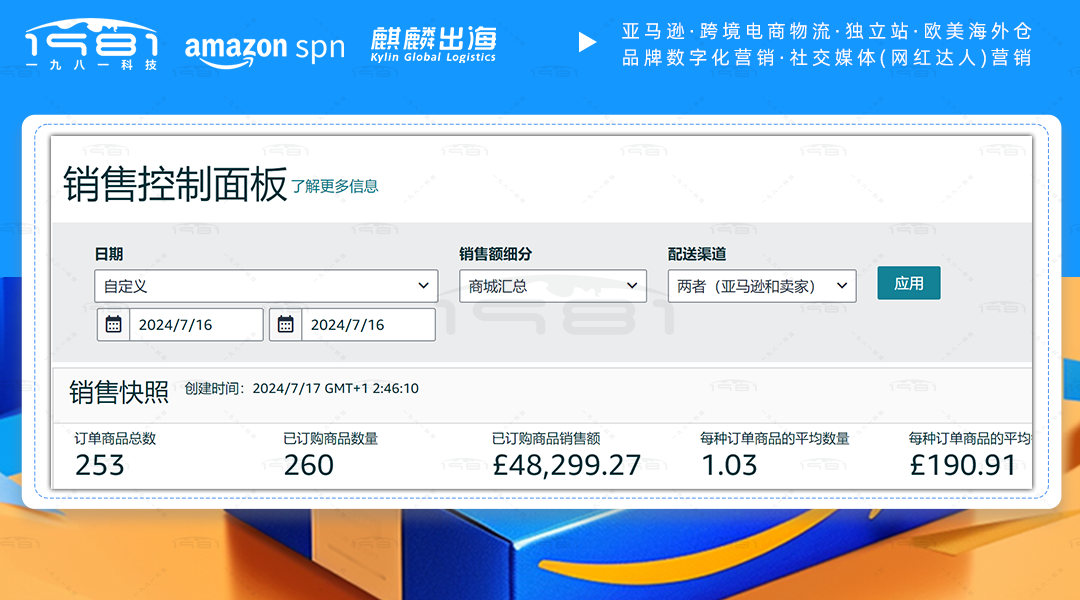This screenshot has width=1080, height=600.
Task: Click the banner line 品牌数字化营销·社交媒体(网红达人)营销
Action: click(x=827, y=57)
